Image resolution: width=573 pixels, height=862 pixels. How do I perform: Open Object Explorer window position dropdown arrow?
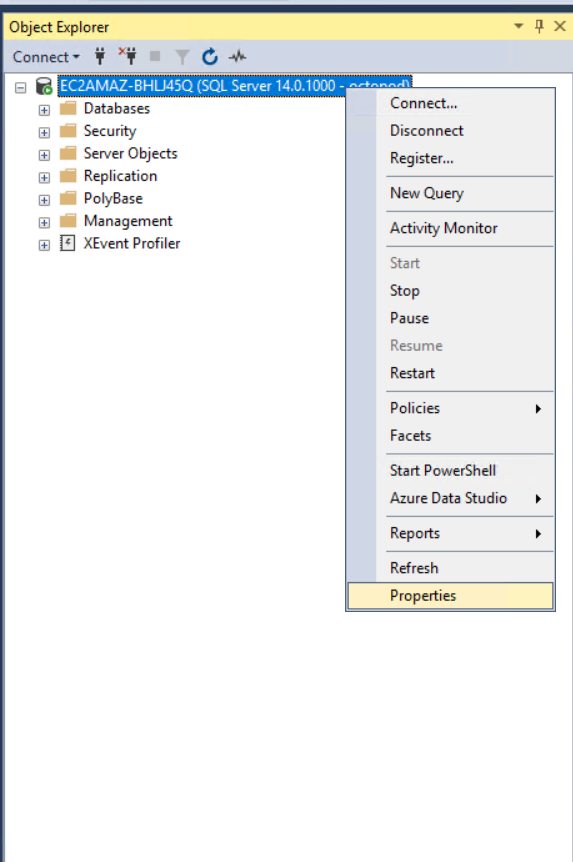click(518, 26)
